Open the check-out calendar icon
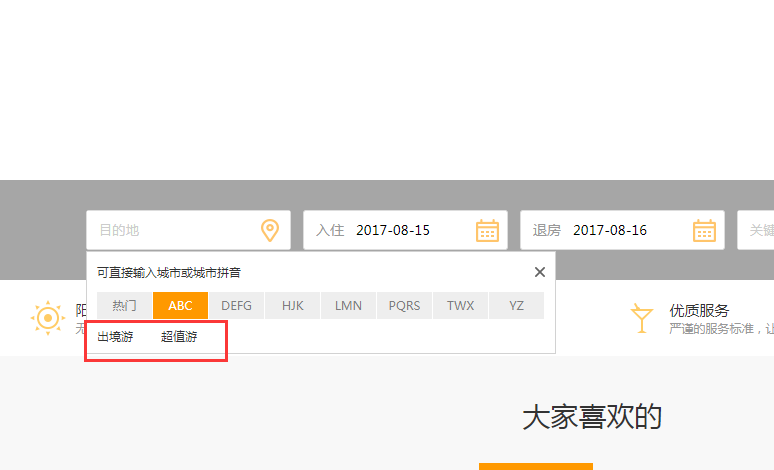Image resolution: width=774 pixels, height=470 pixels. point(704,230)
